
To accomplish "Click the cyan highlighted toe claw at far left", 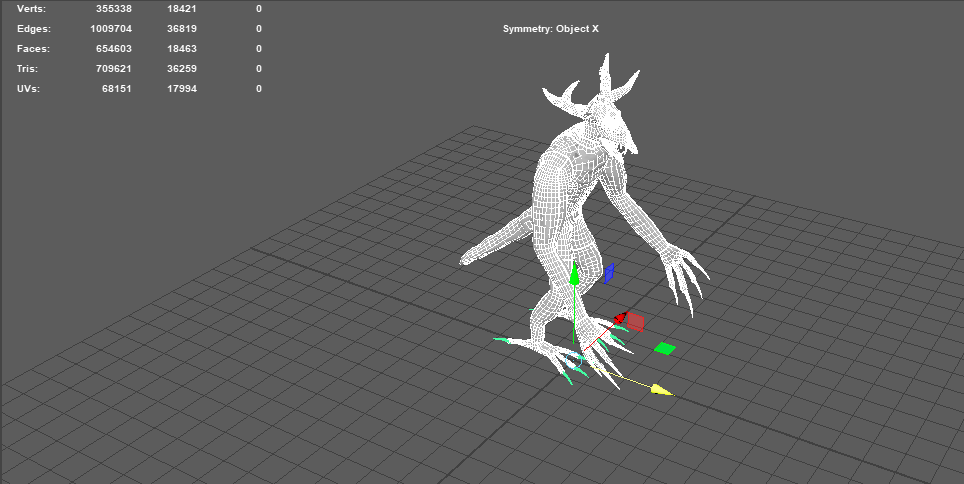I will (500, 340).
